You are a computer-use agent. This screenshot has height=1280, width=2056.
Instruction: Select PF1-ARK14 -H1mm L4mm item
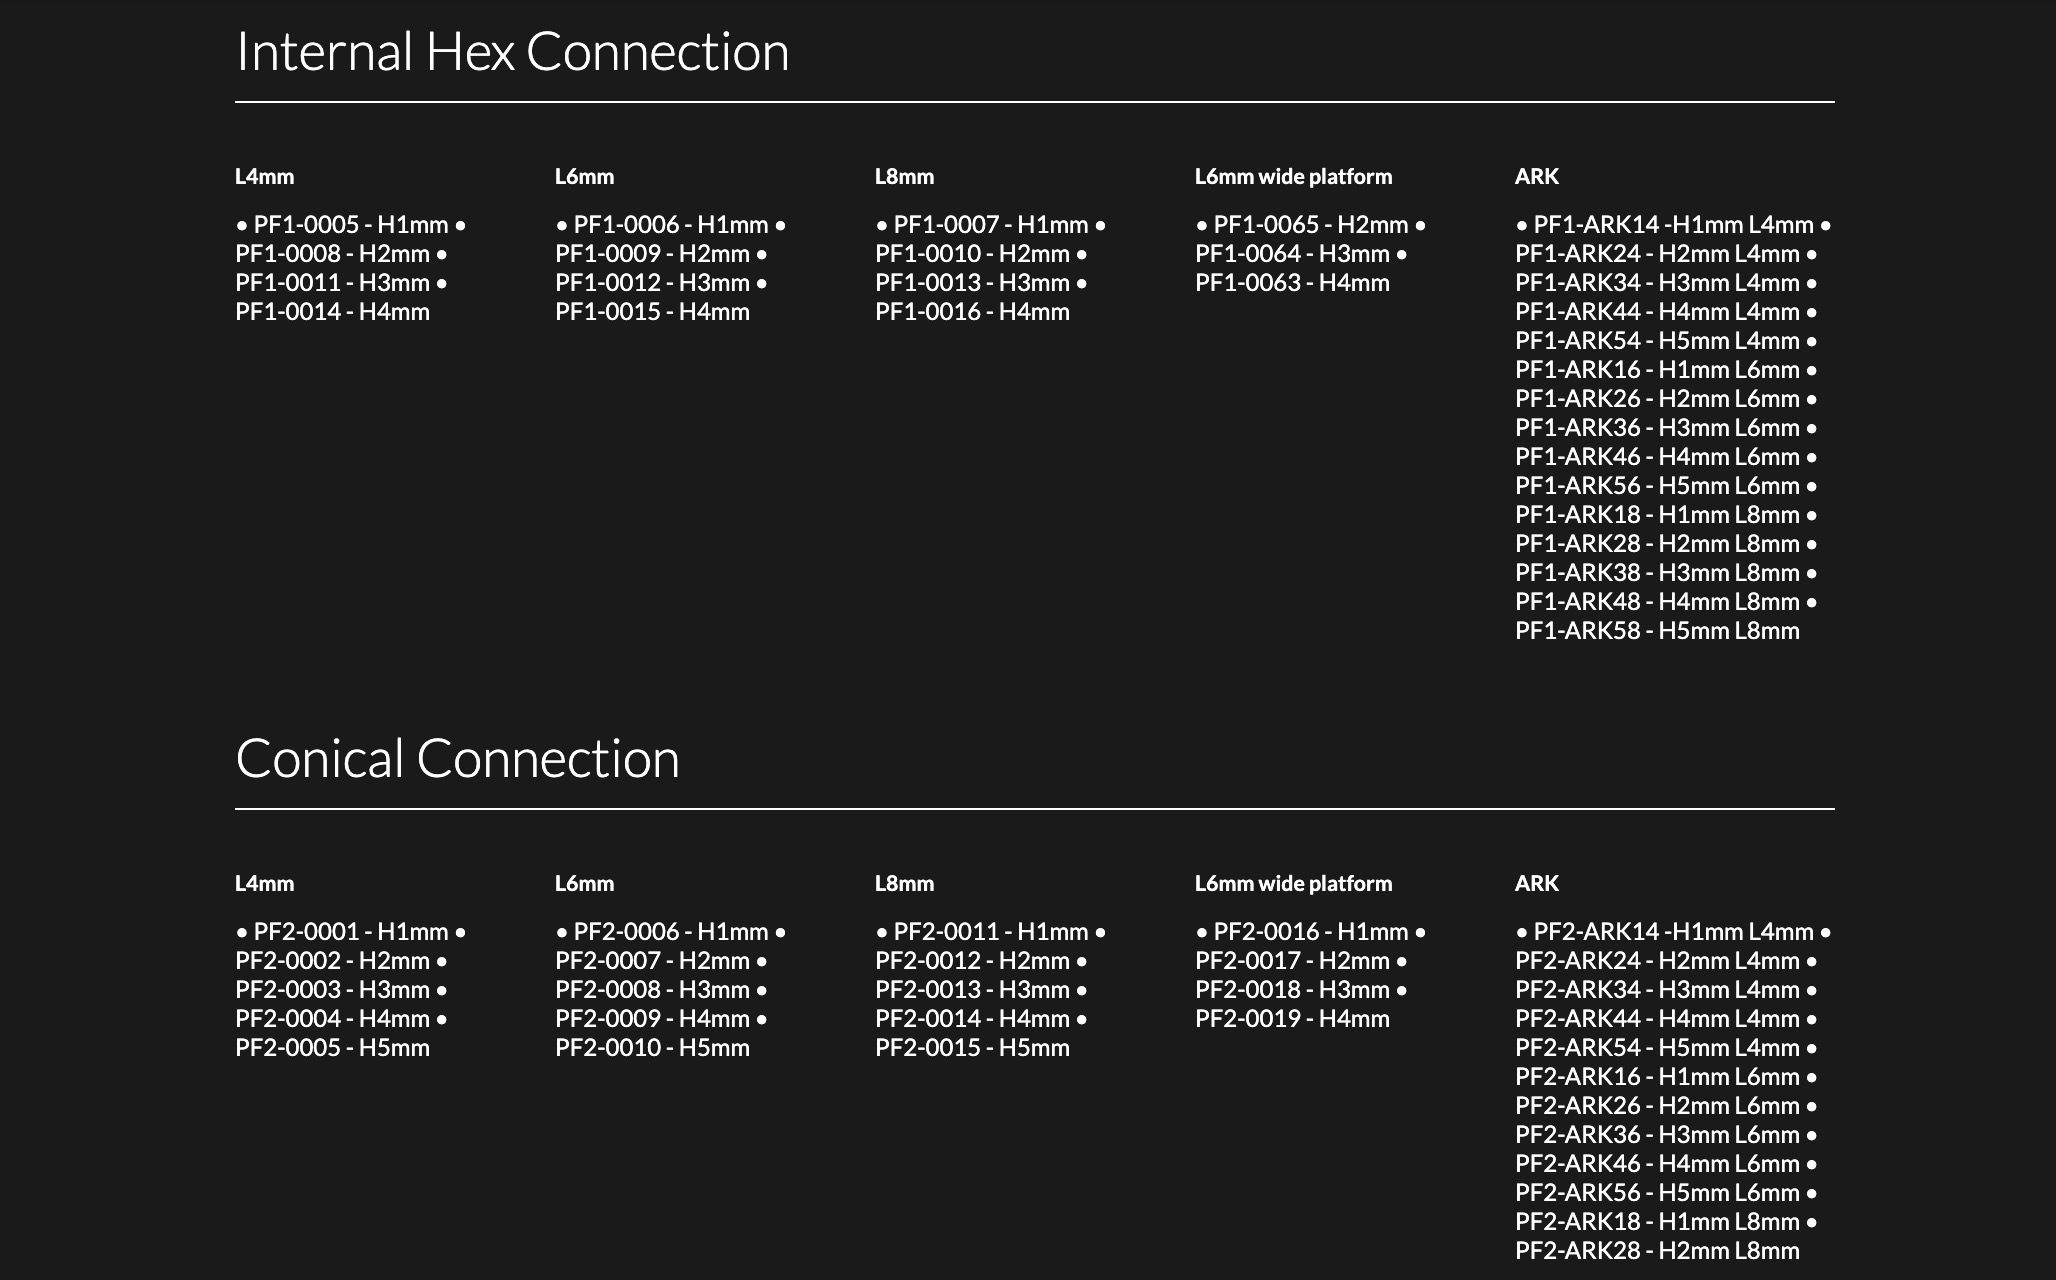1673,225
